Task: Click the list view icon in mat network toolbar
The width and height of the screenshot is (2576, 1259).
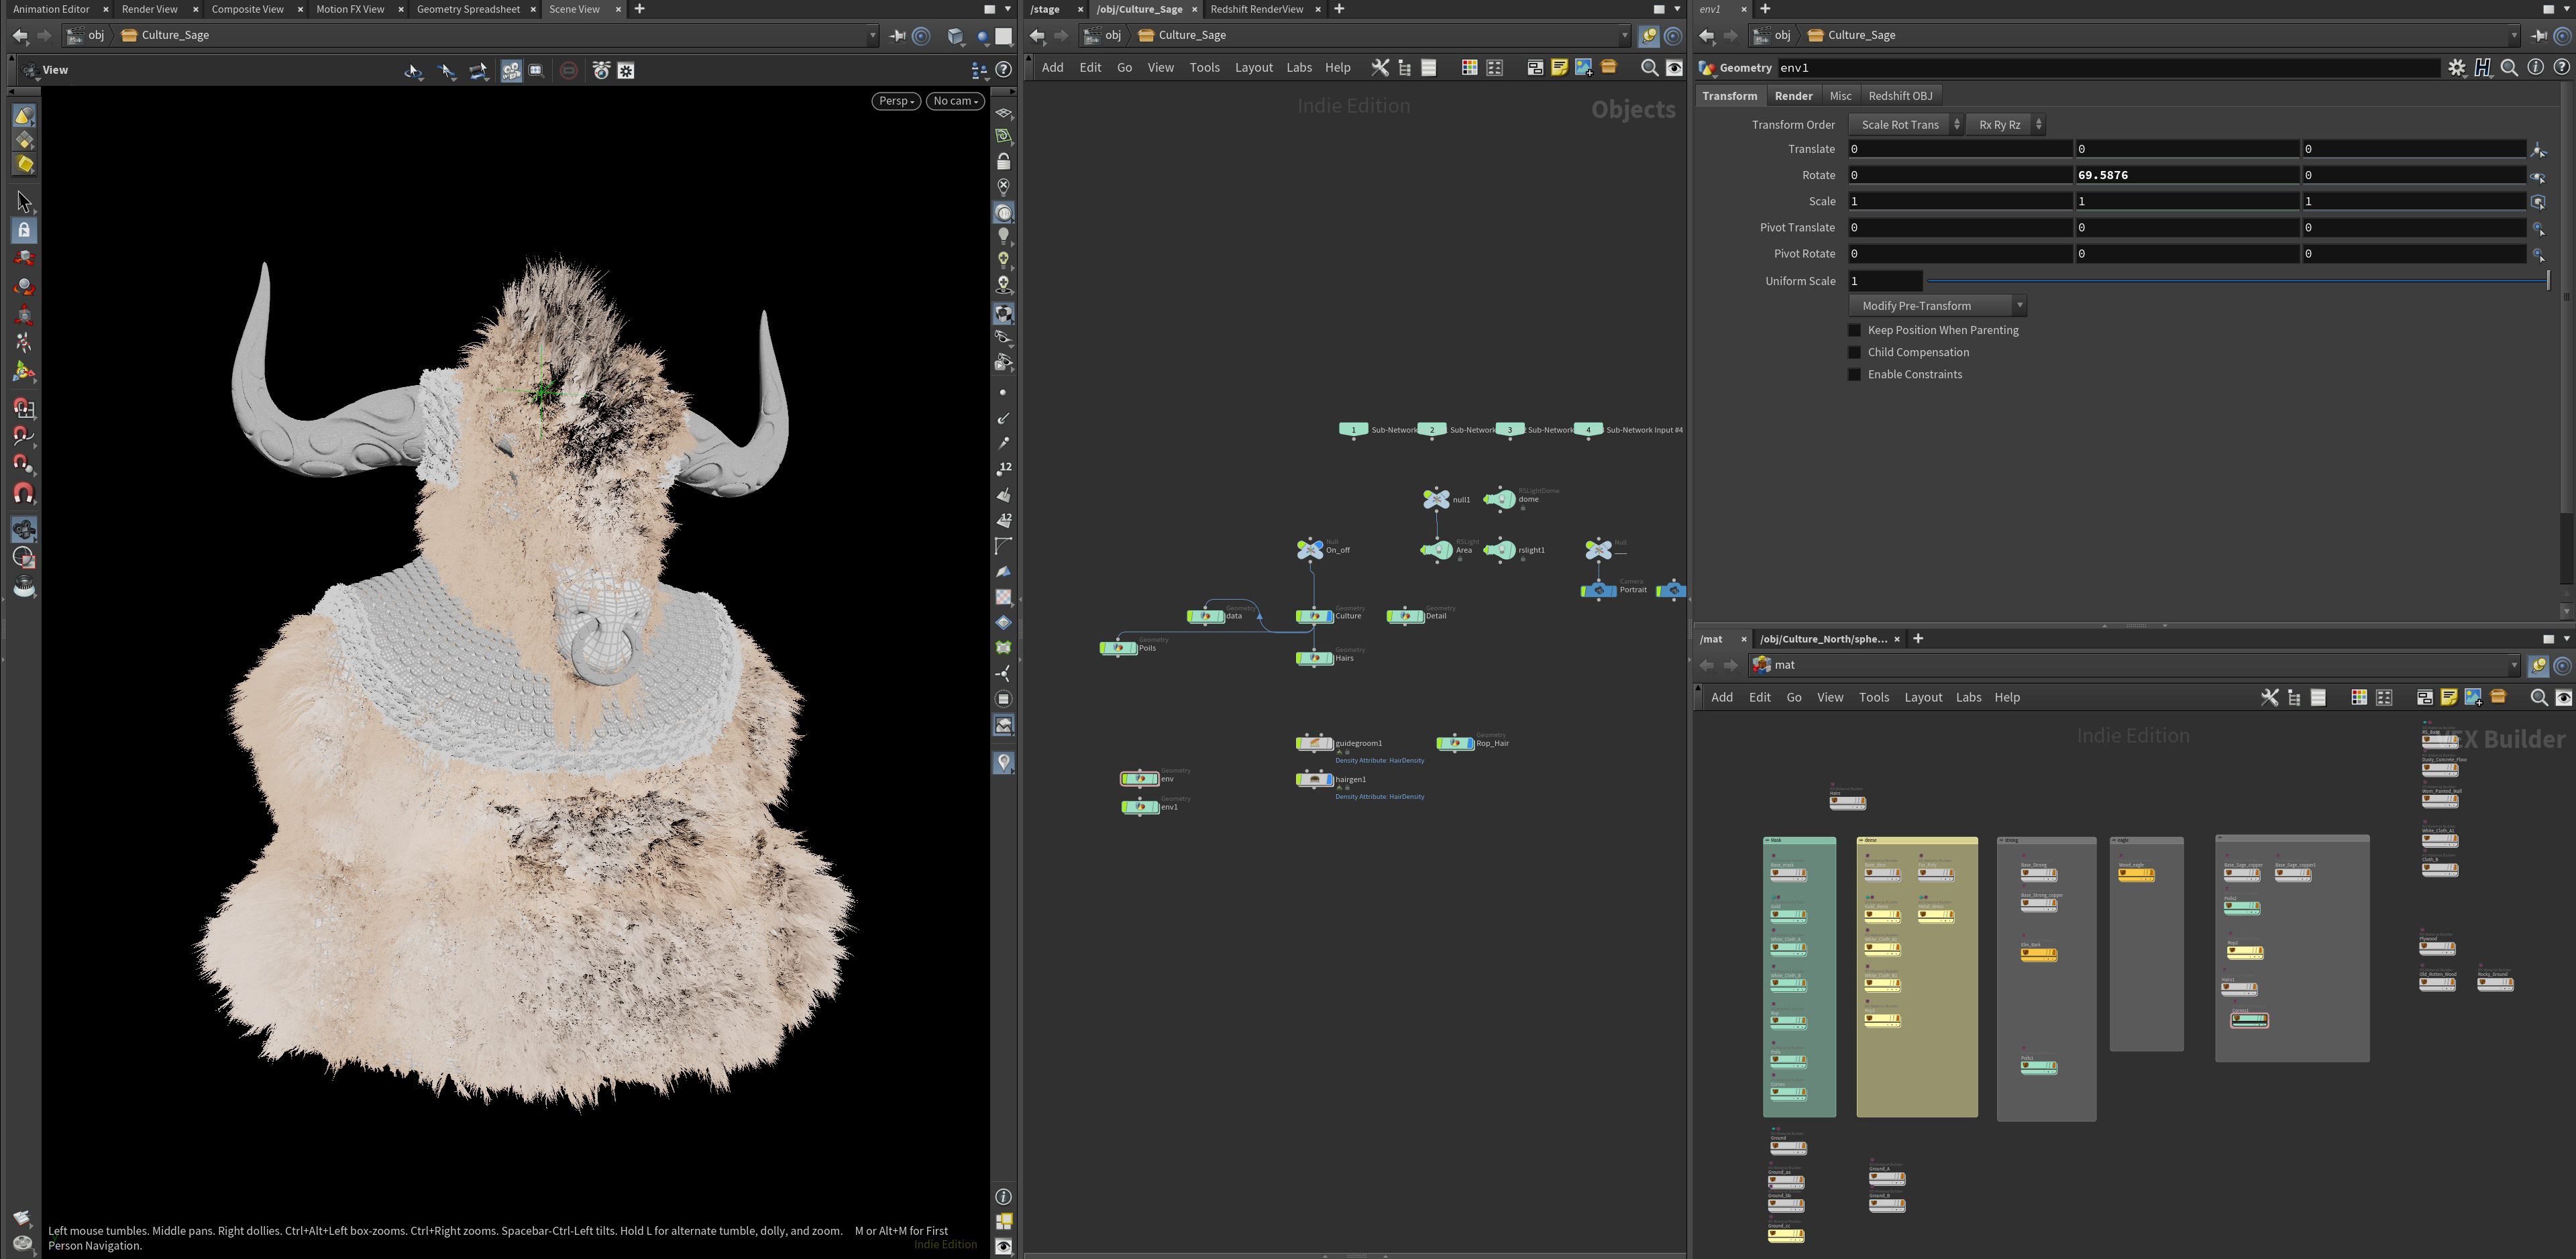Action: 2318,697
